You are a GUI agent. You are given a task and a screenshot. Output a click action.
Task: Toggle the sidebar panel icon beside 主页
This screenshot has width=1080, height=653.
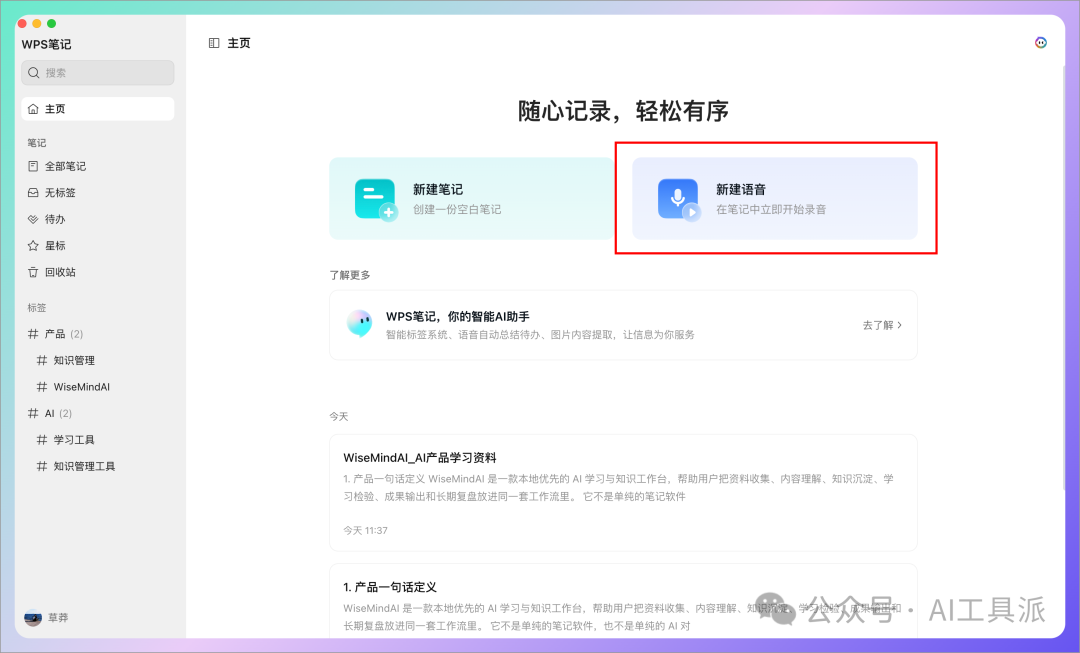click(x=214, y=43)
